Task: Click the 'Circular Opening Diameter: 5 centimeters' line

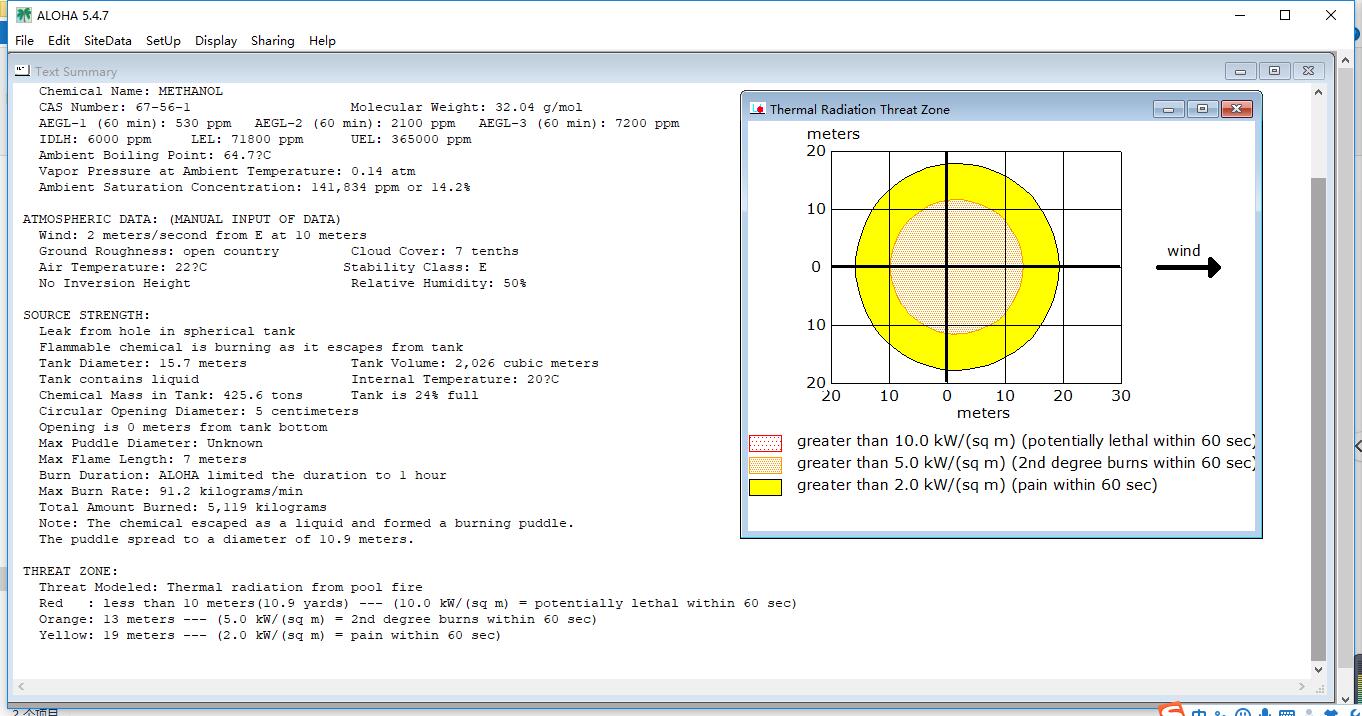Action: click(199, 411)
